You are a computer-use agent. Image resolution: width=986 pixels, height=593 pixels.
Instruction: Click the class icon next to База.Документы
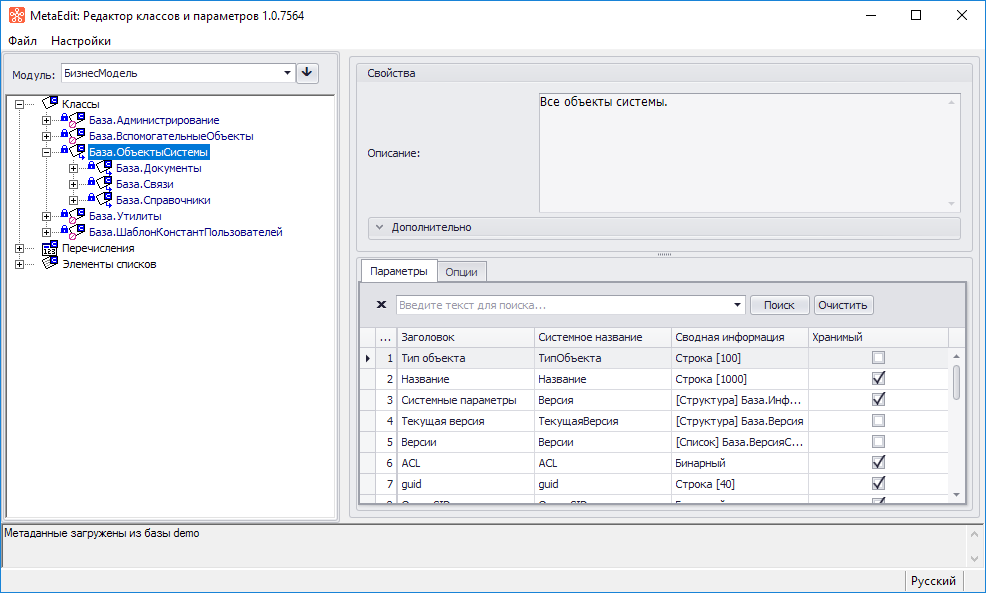click(x=103, y=168)
